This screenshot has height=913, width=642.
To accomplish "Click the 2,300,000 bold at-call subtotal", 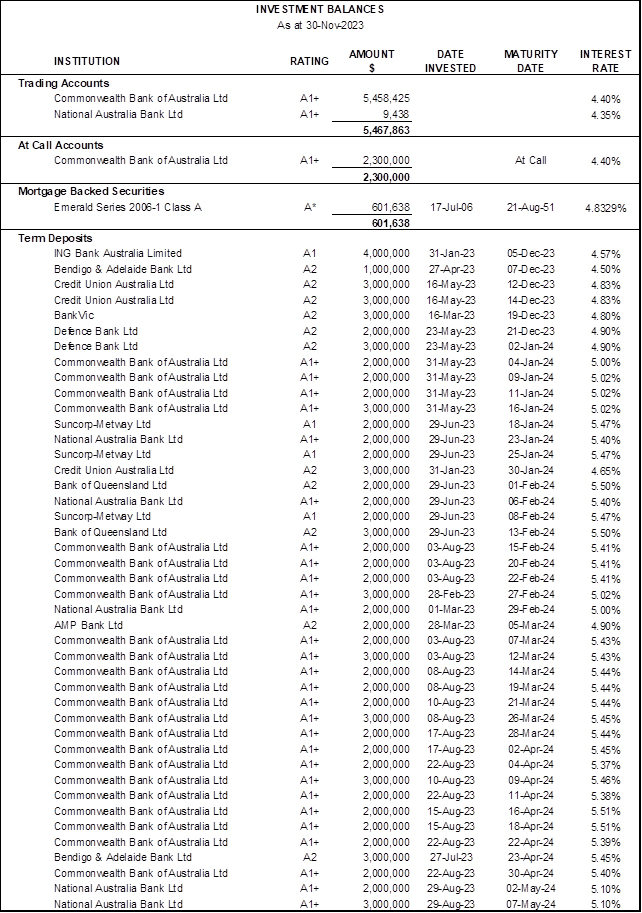I will (386, 176).
